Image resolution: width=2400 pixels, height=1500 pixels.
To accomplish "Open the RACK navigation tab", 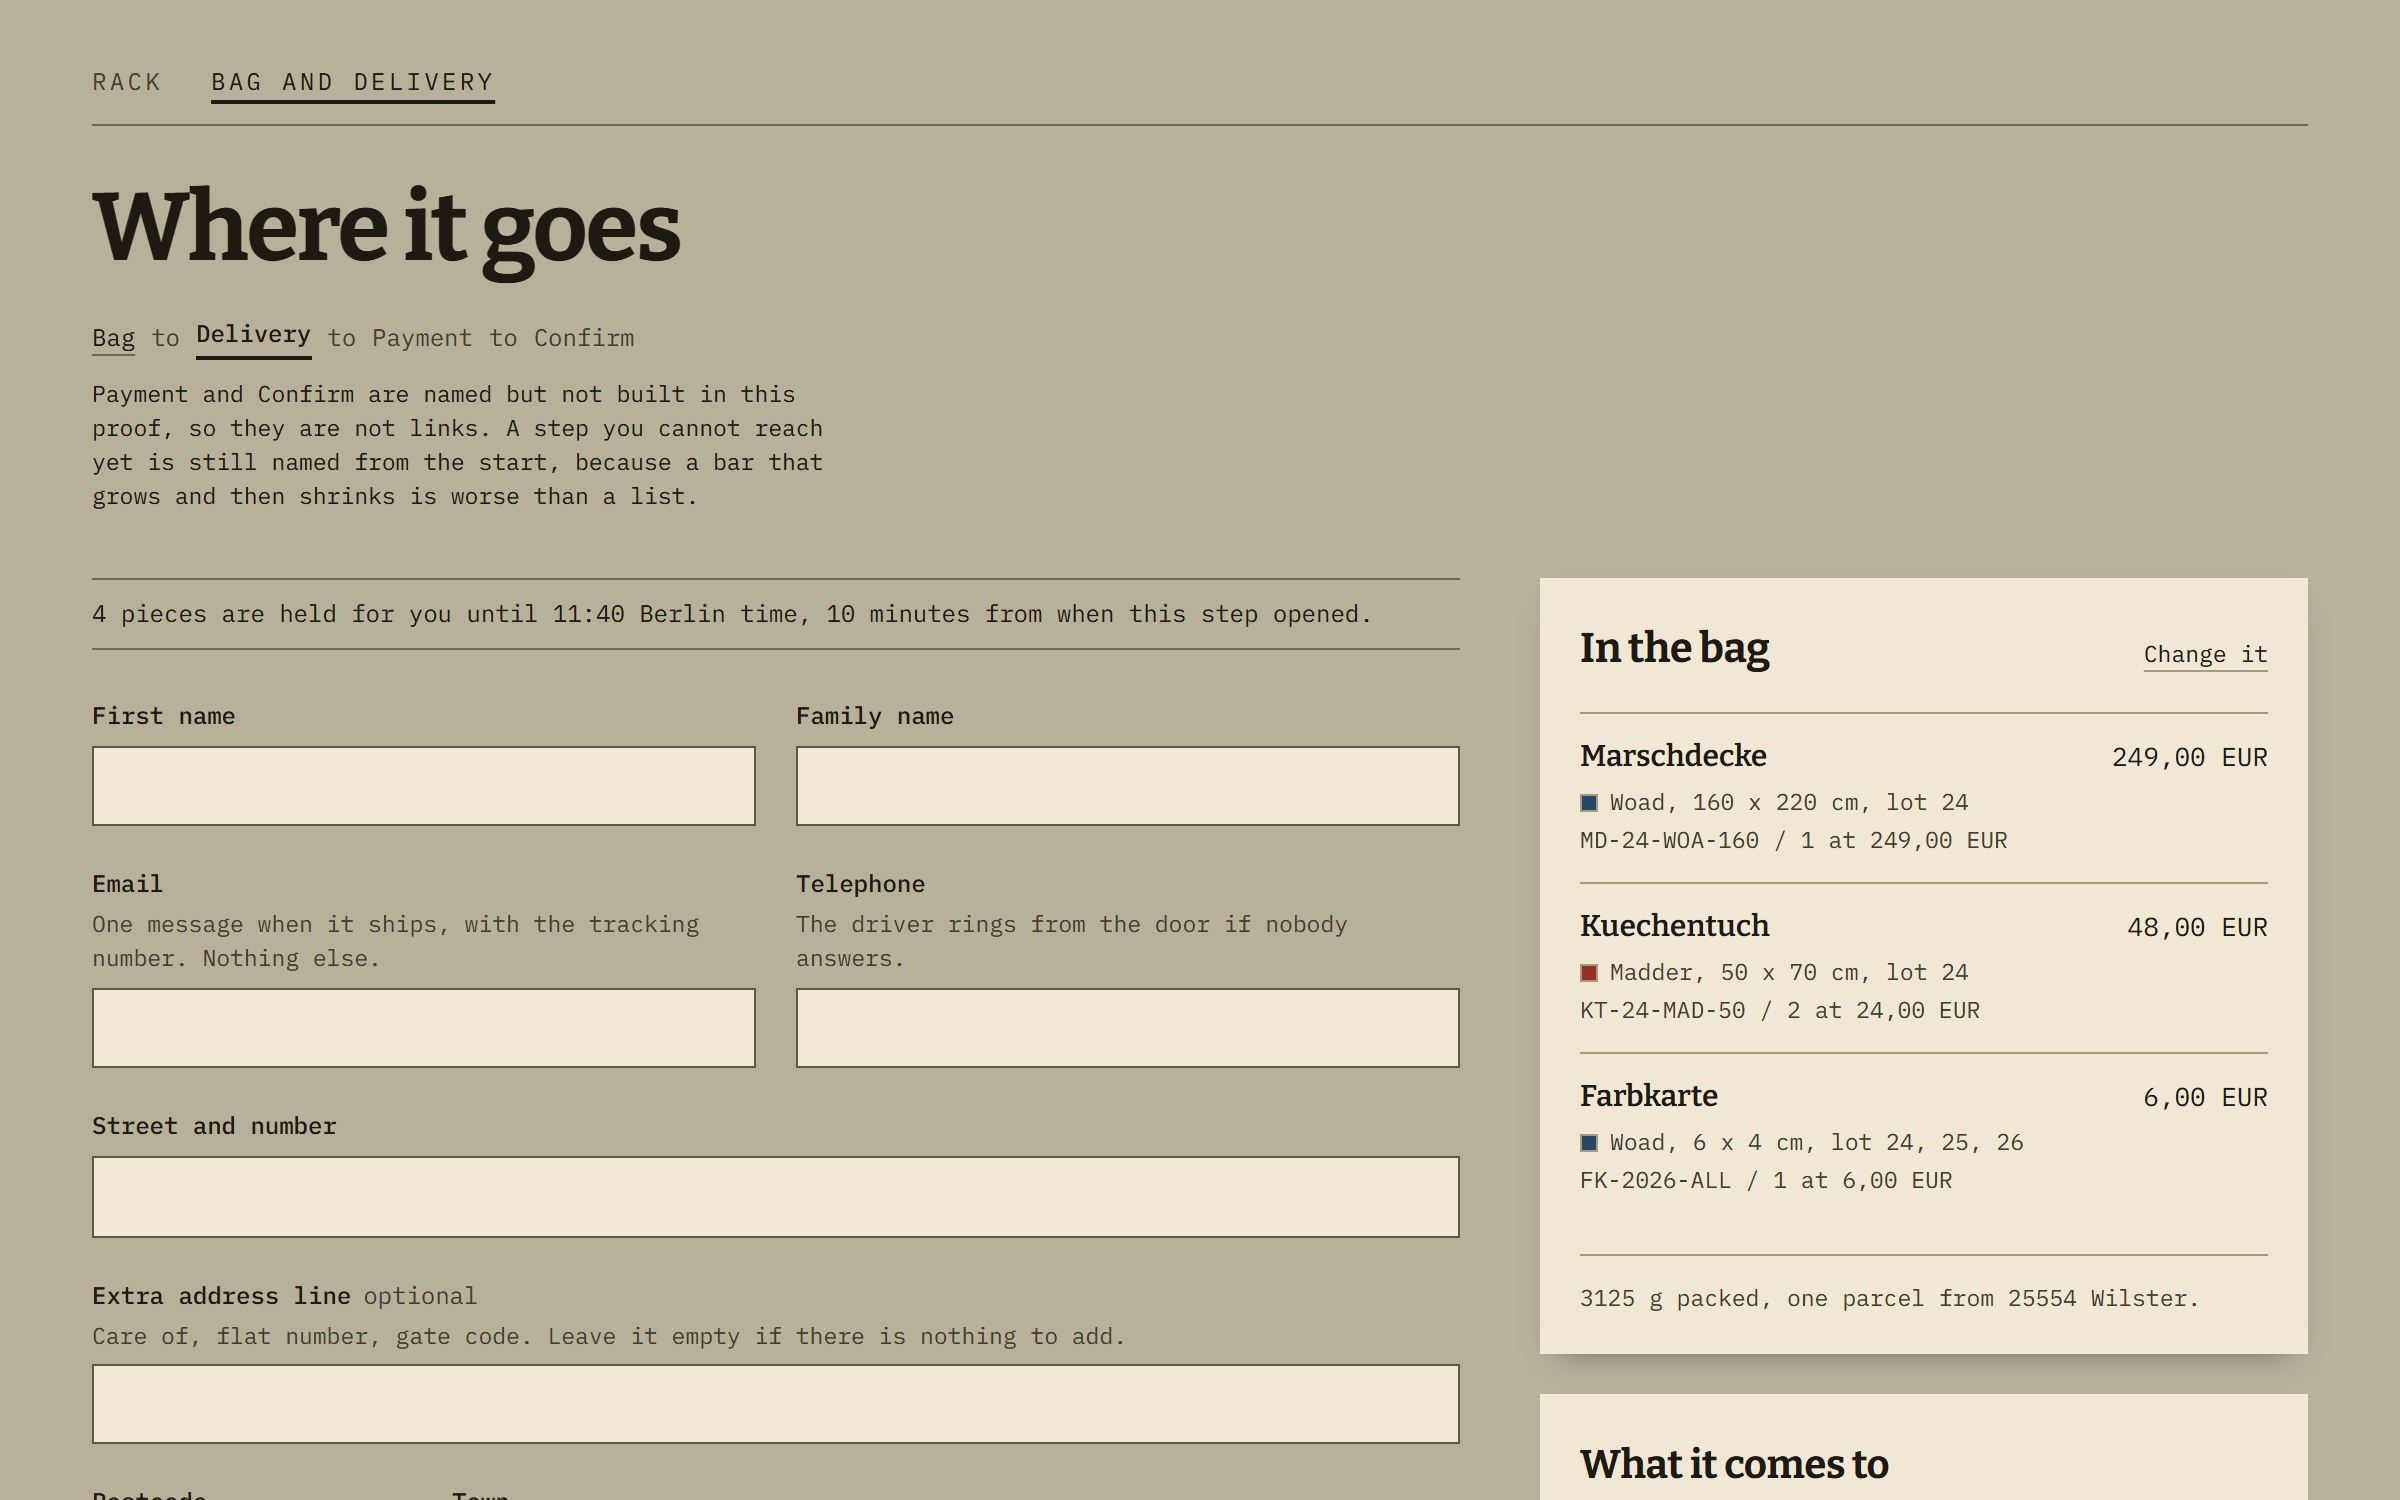I will click(x=126, y=82).
